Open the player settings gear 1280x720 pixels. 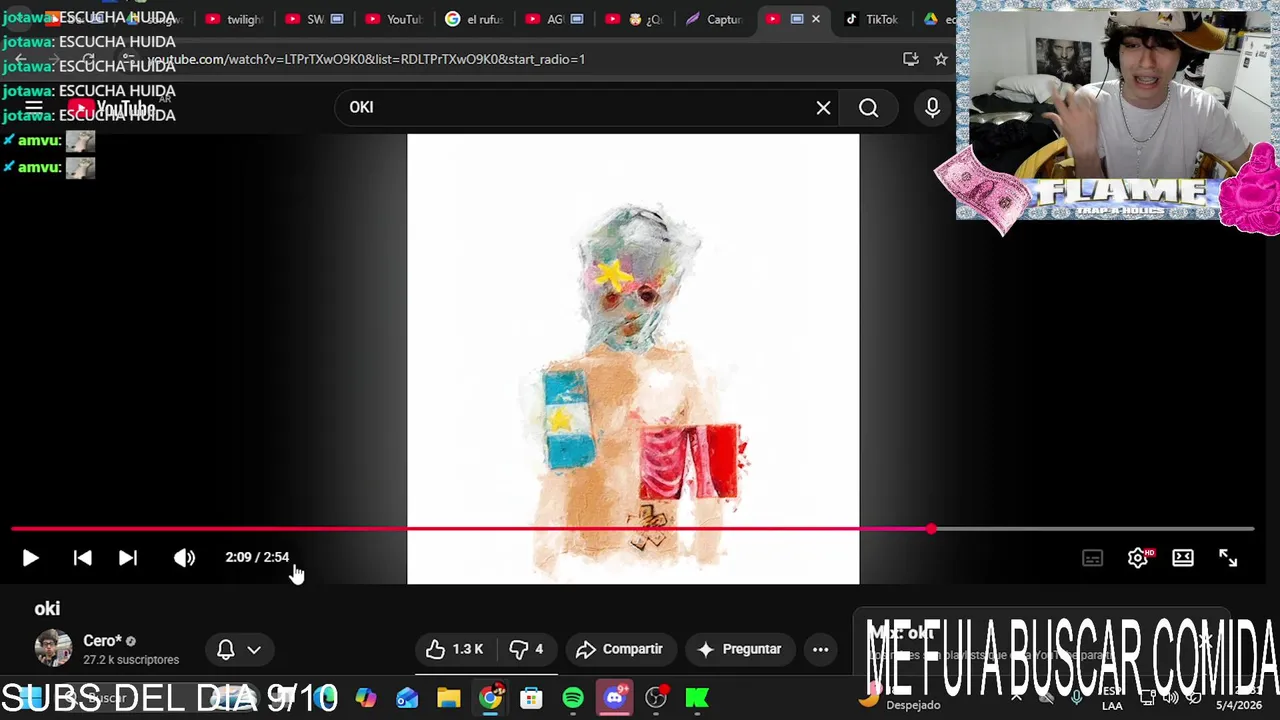1138,558
